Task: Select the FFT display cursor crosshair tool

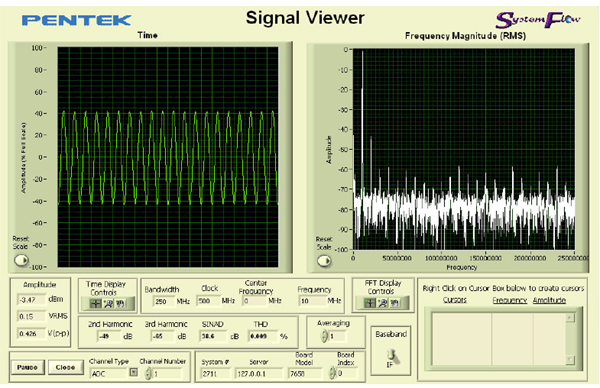Action: coord(370,303)
